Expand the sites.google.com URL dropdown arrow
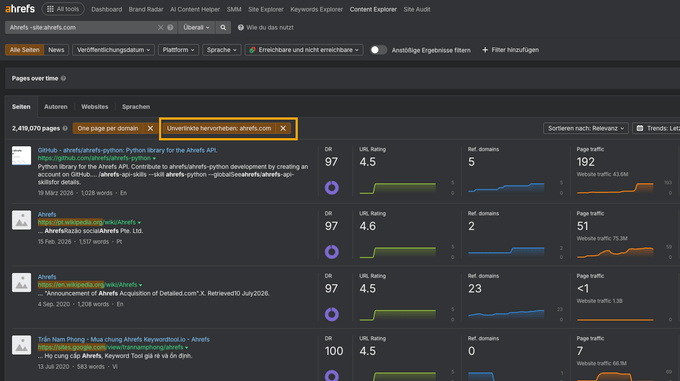Screen dimensions: 680x381 click(x=186, y=348)
